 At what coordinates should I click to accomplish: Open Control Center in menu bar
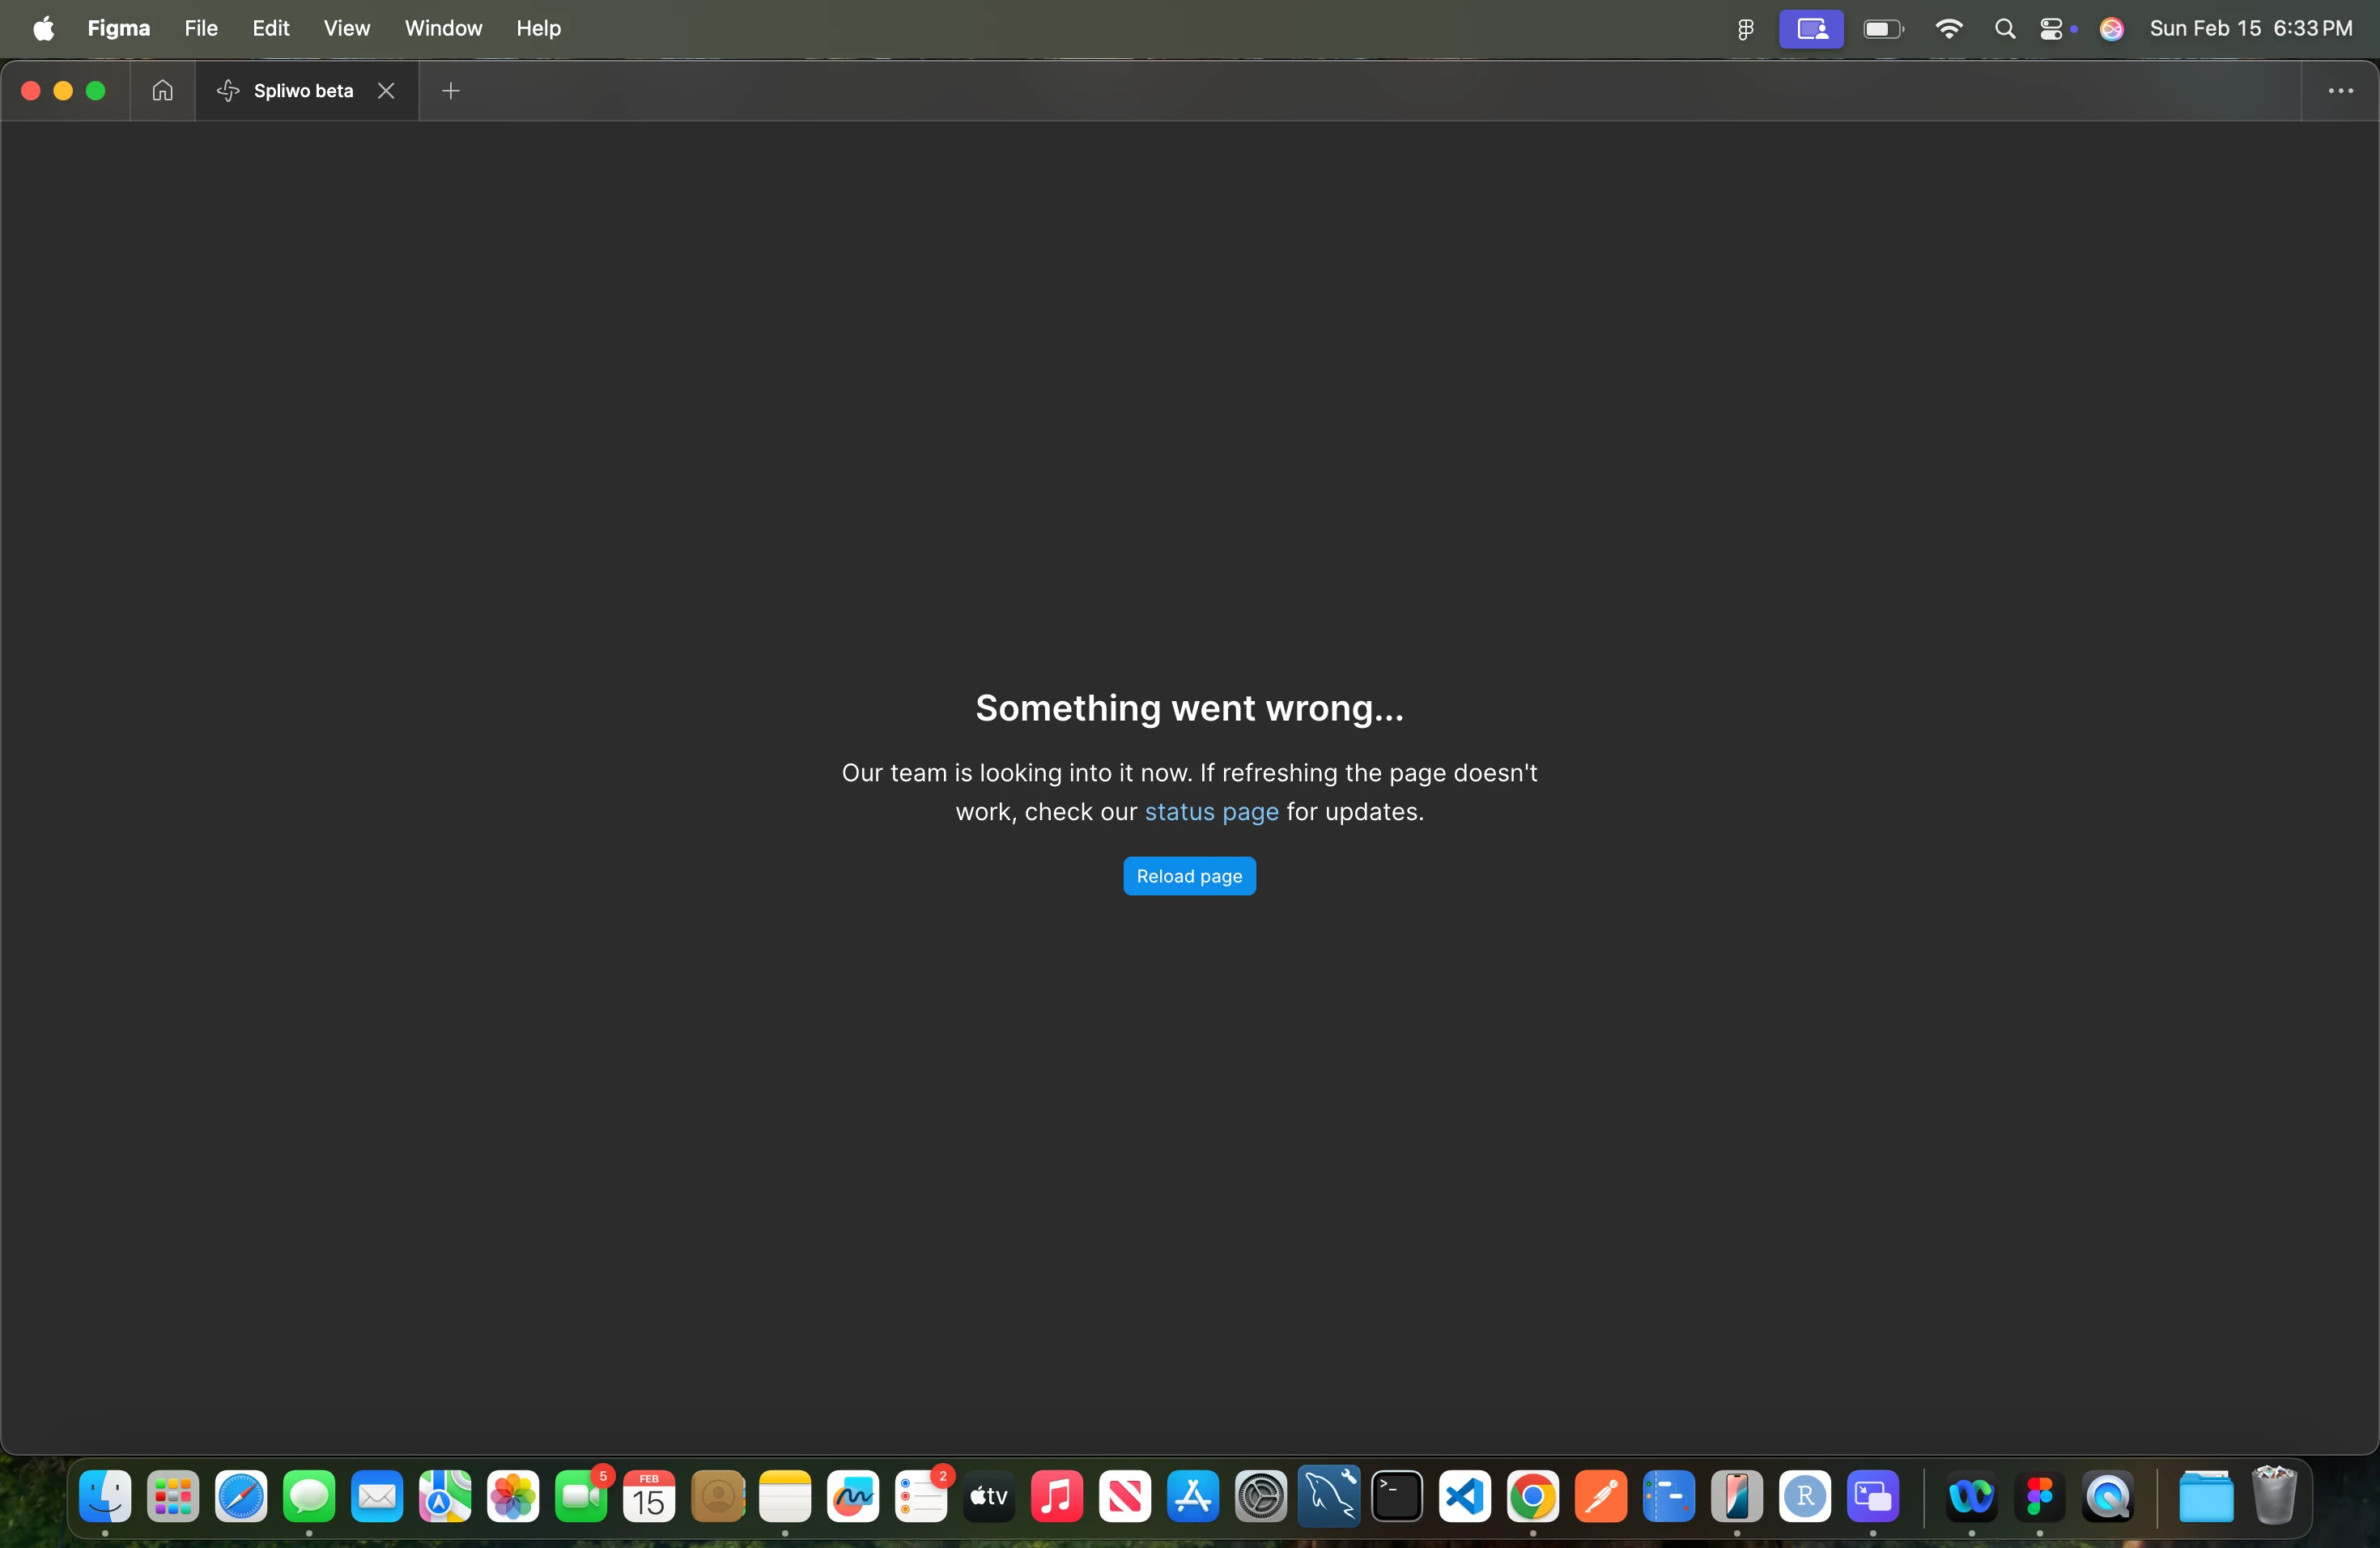(x=2051, y=29)
